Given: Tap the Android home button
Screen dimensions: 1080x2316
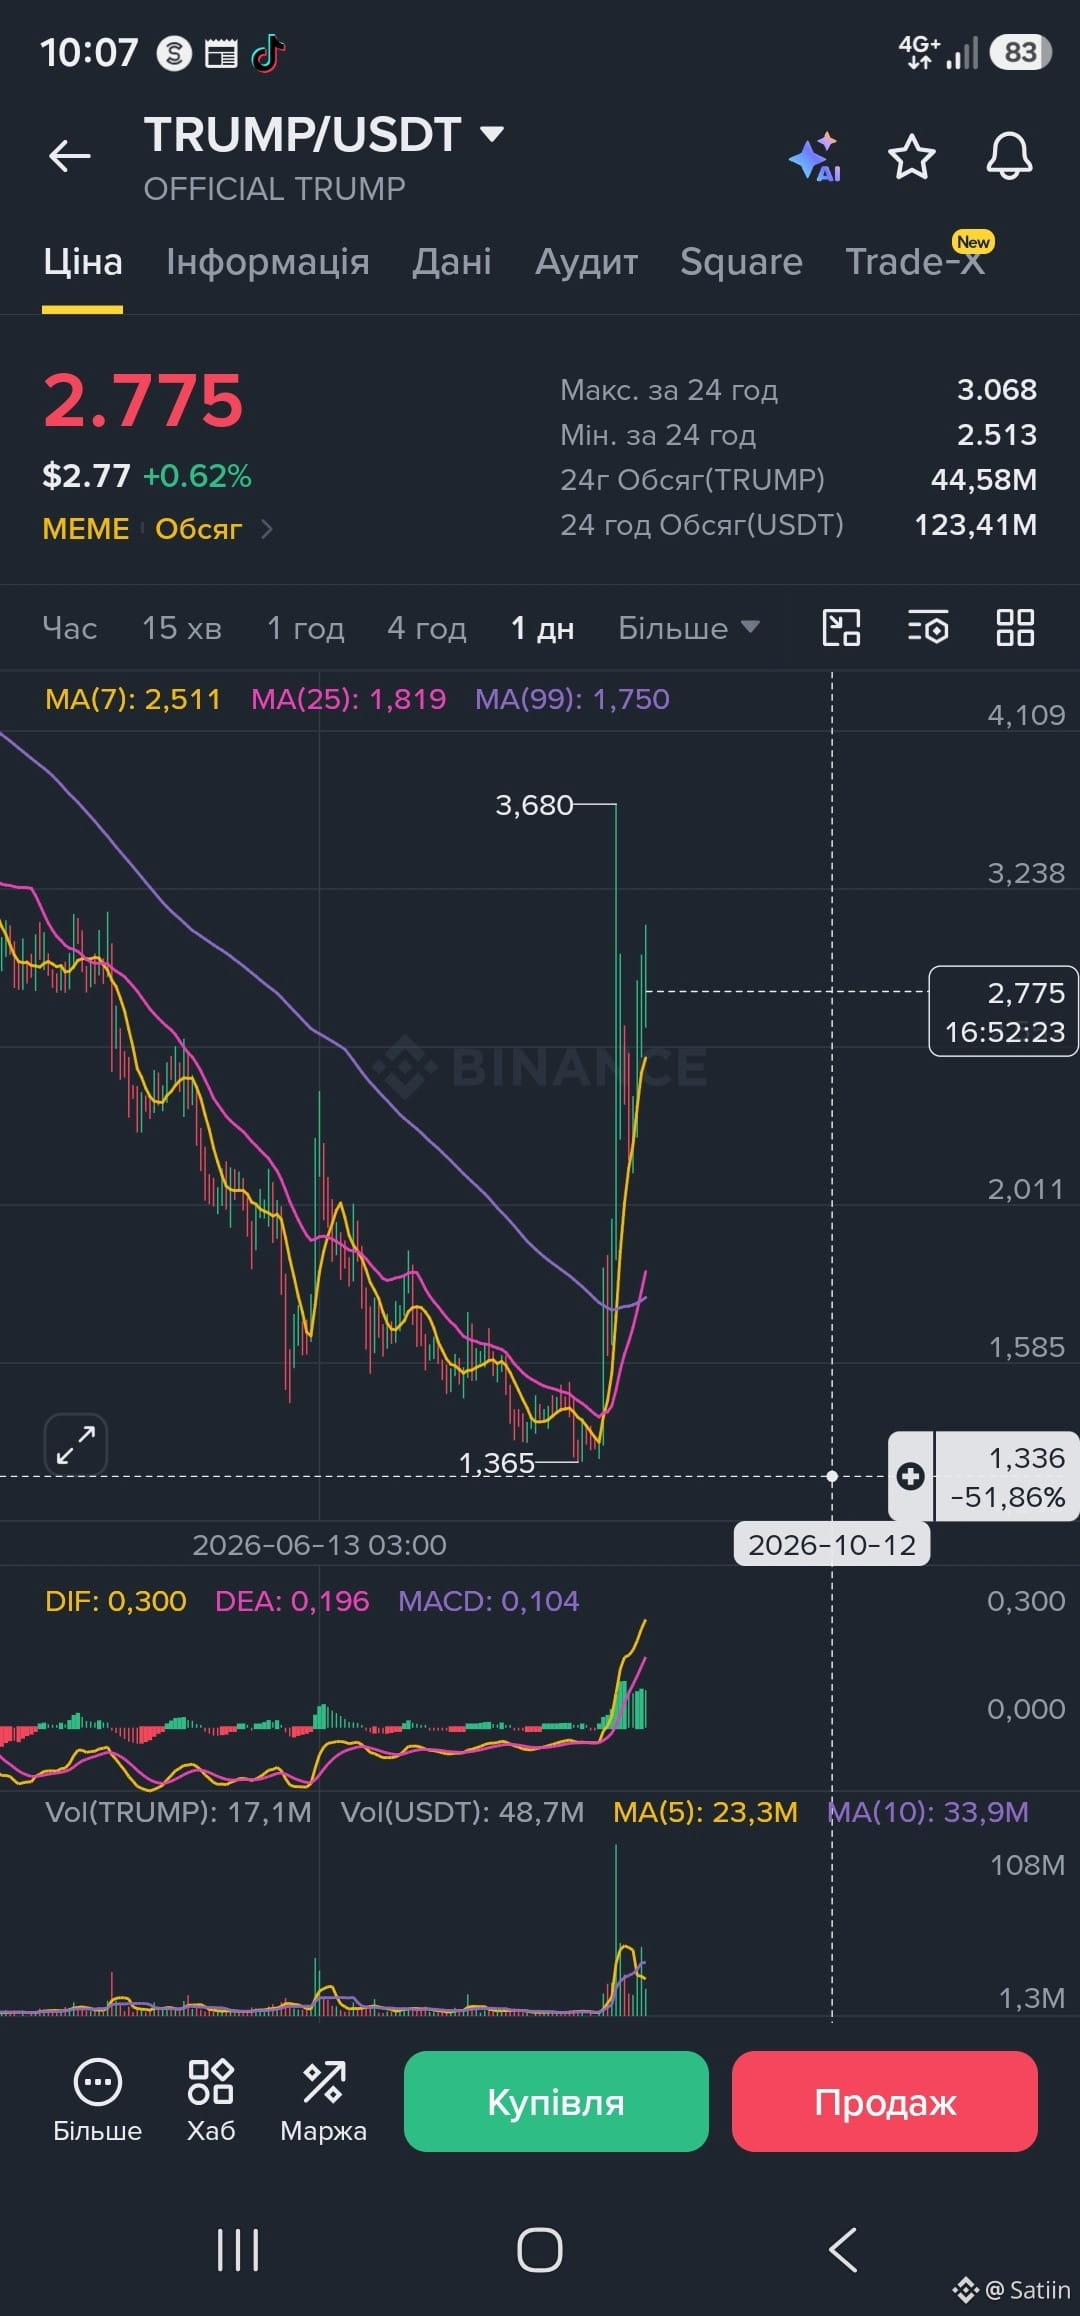Looking at the screenshot, I should click(x=540, y=2250).
